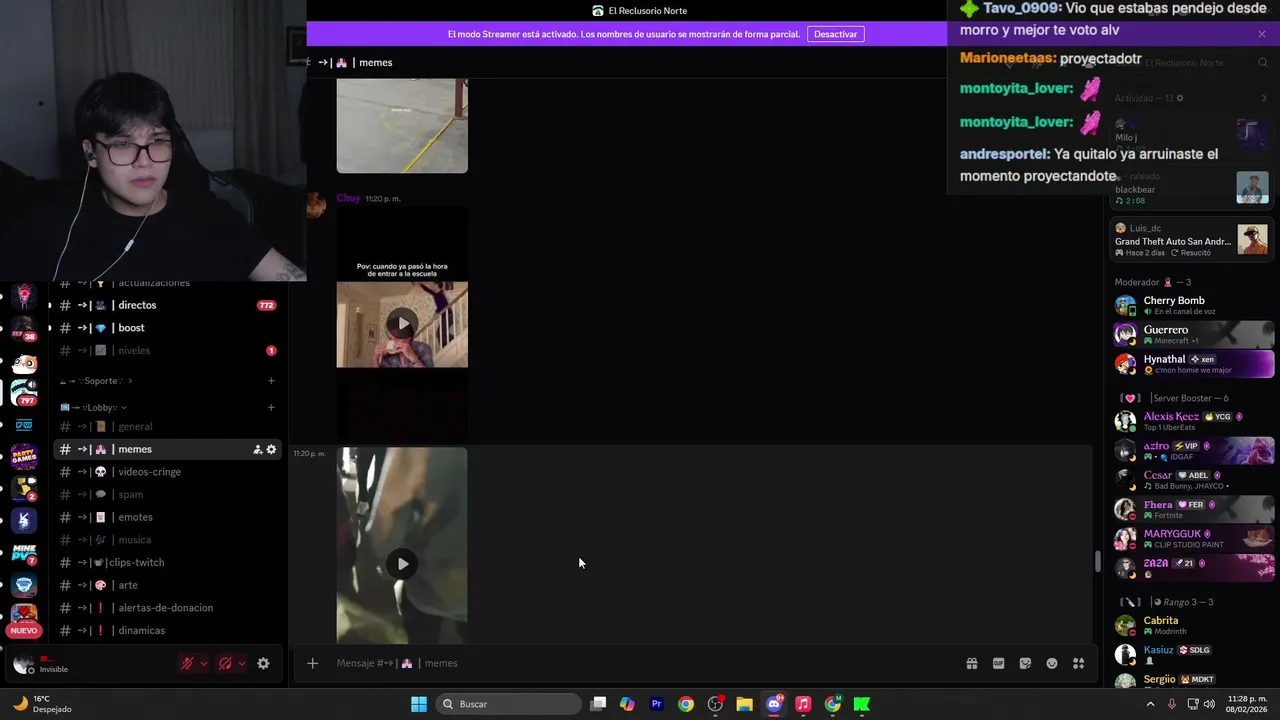1280x720 pixels.
Task: Open the apps launcher icon in message bar
Action: pos(1079,663)
